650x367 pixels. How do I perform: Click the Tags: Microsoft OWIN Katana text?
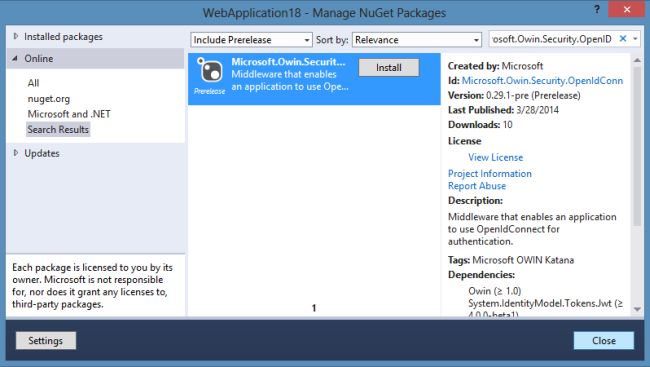click(x=511, y=260)
